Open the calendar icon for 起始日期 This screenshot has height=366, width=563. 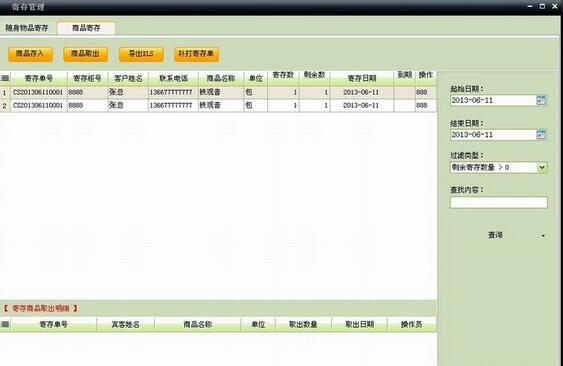point(541,100)
